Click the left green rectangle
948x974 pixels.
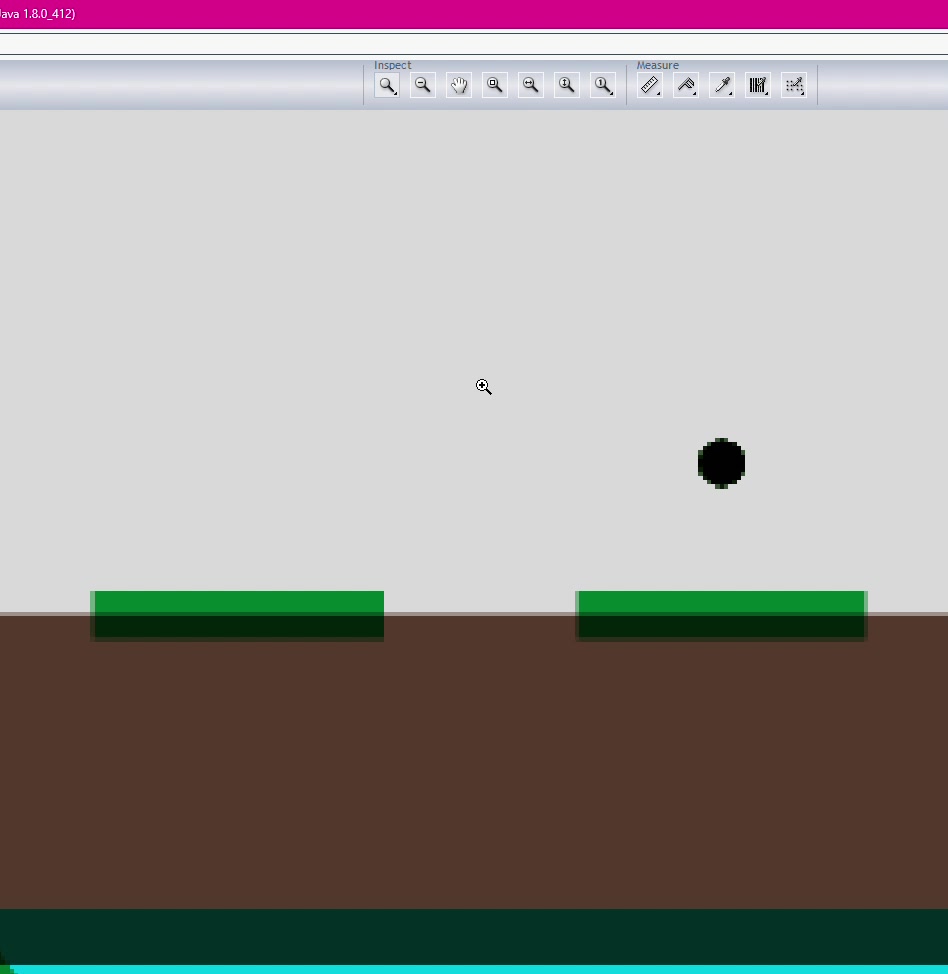click(238, 615)
